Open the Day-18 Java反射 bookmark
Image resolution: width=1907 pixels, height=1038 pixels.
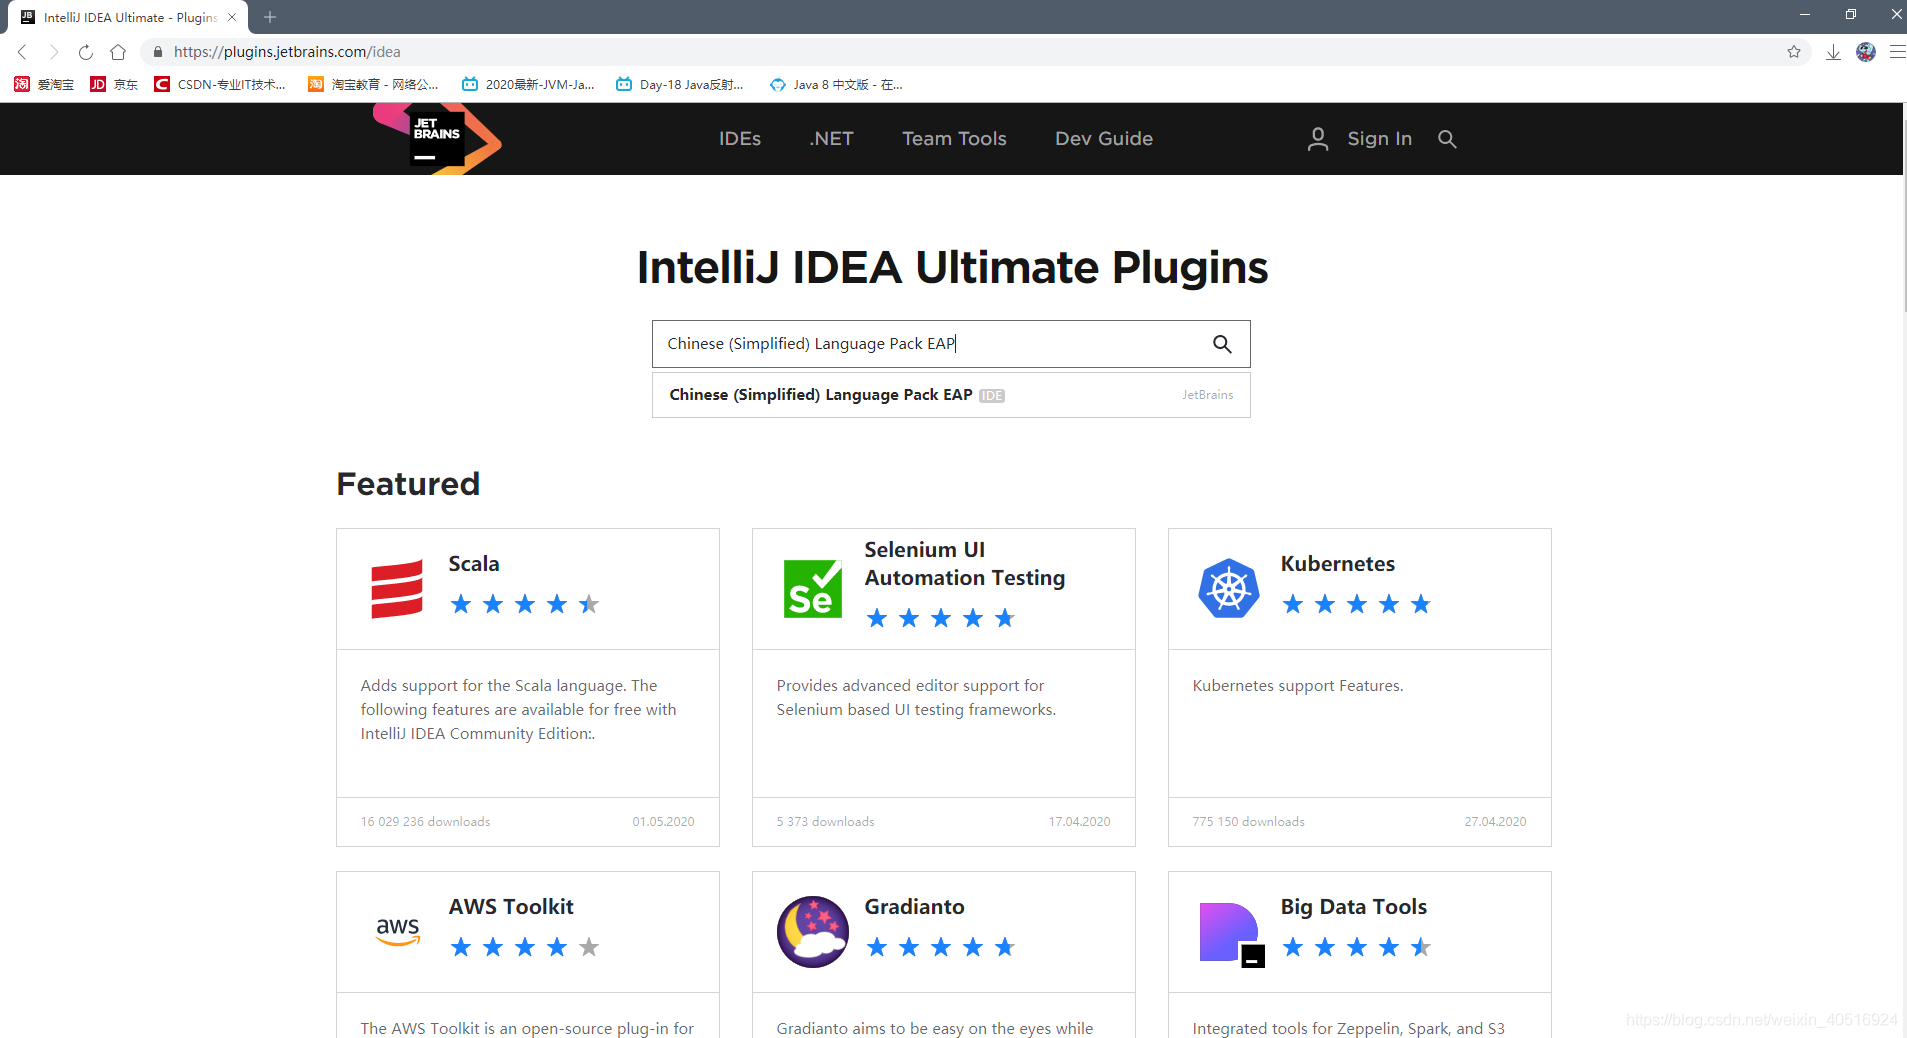pyautogui.click(x=680, y=85)
